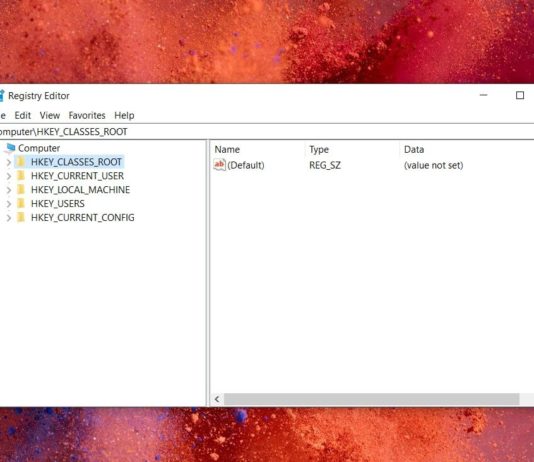Screen dimensions: 534x462
Task: Click the Computer icon in tree
Action: (11, 148)
